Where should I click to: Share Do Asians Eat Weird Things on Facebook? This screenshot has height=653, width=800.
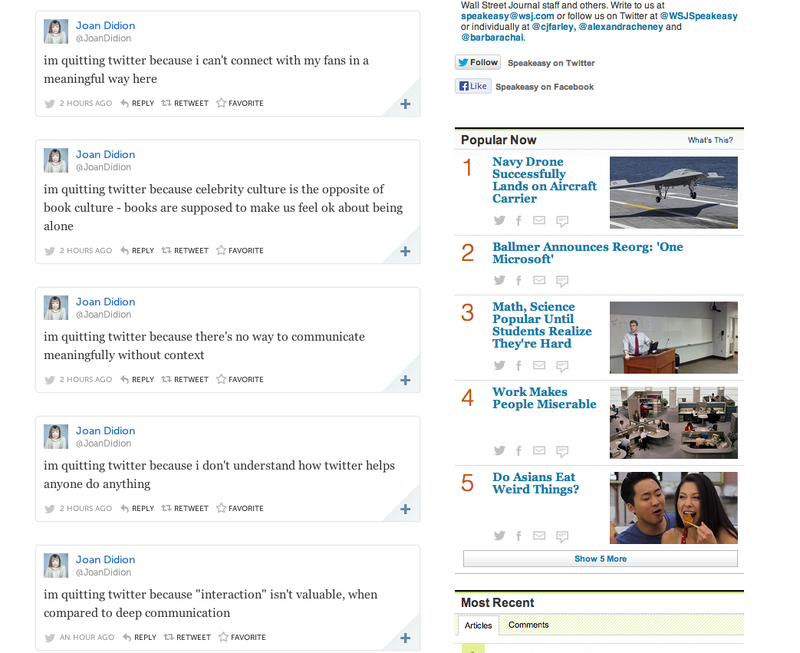click(518, 536)
